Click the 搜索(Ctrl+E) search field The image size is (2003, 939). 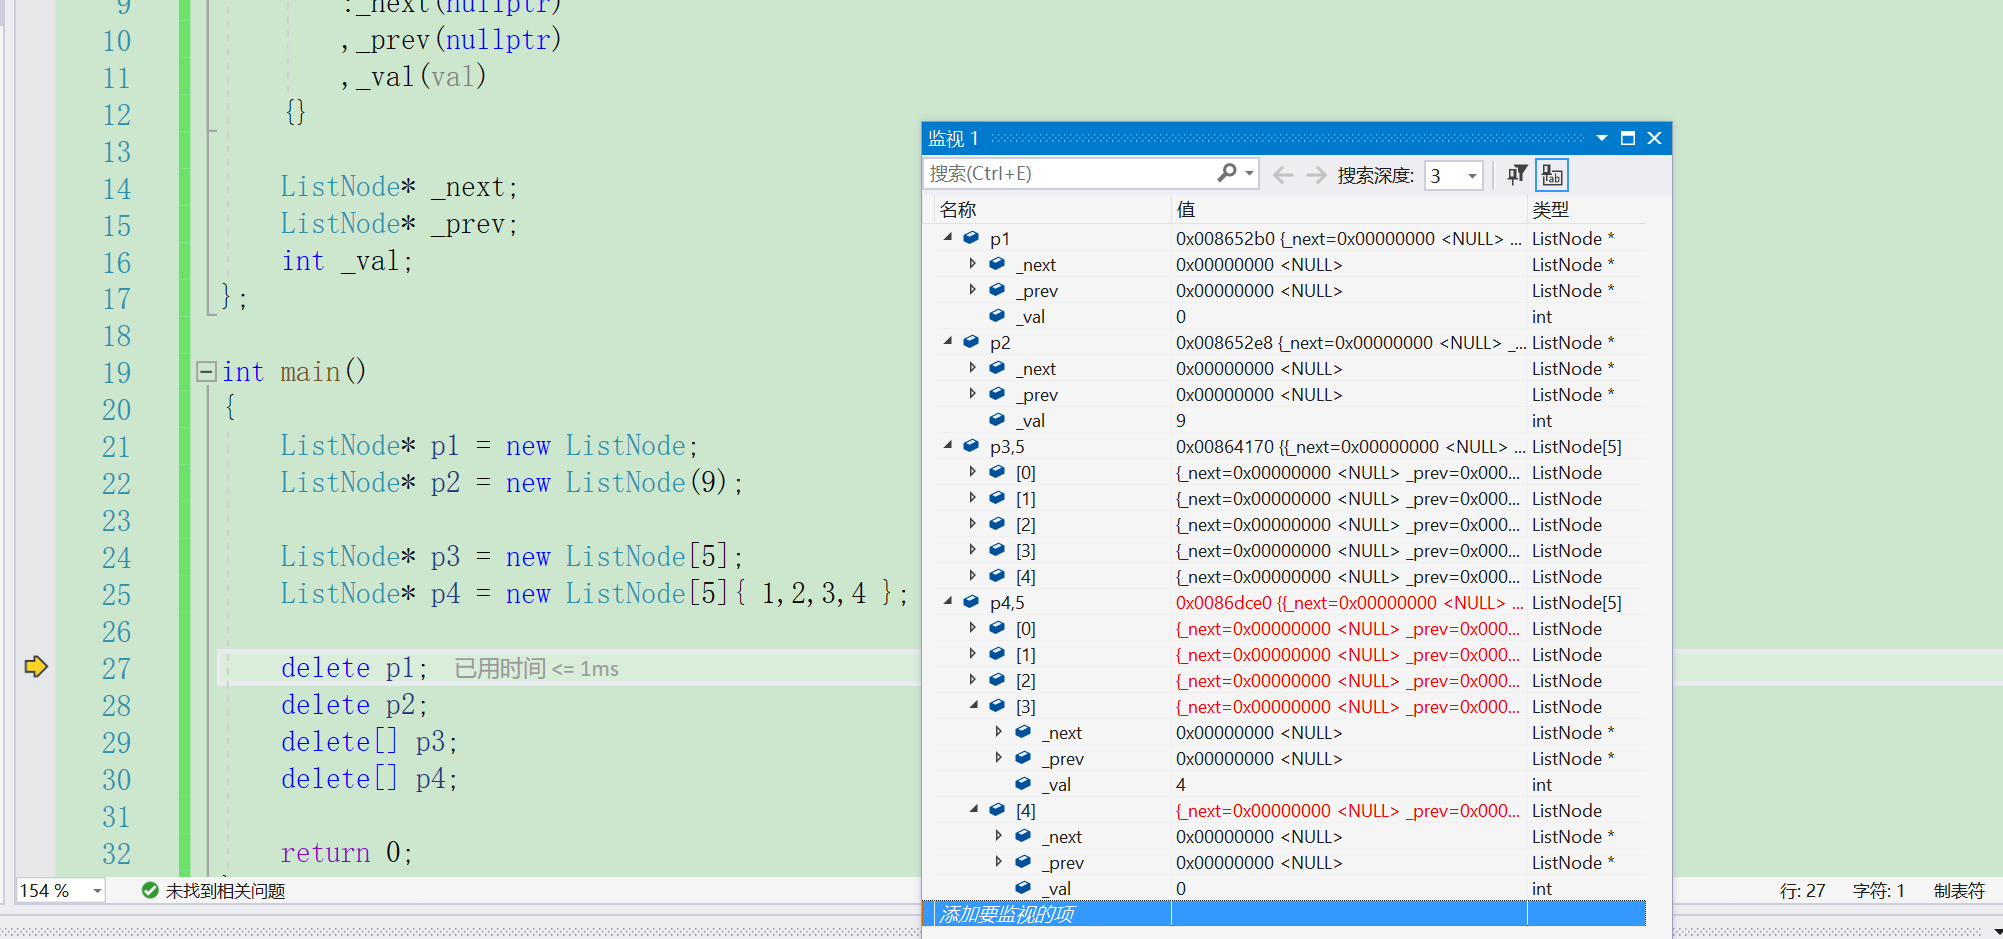(x=1070, y=174)
